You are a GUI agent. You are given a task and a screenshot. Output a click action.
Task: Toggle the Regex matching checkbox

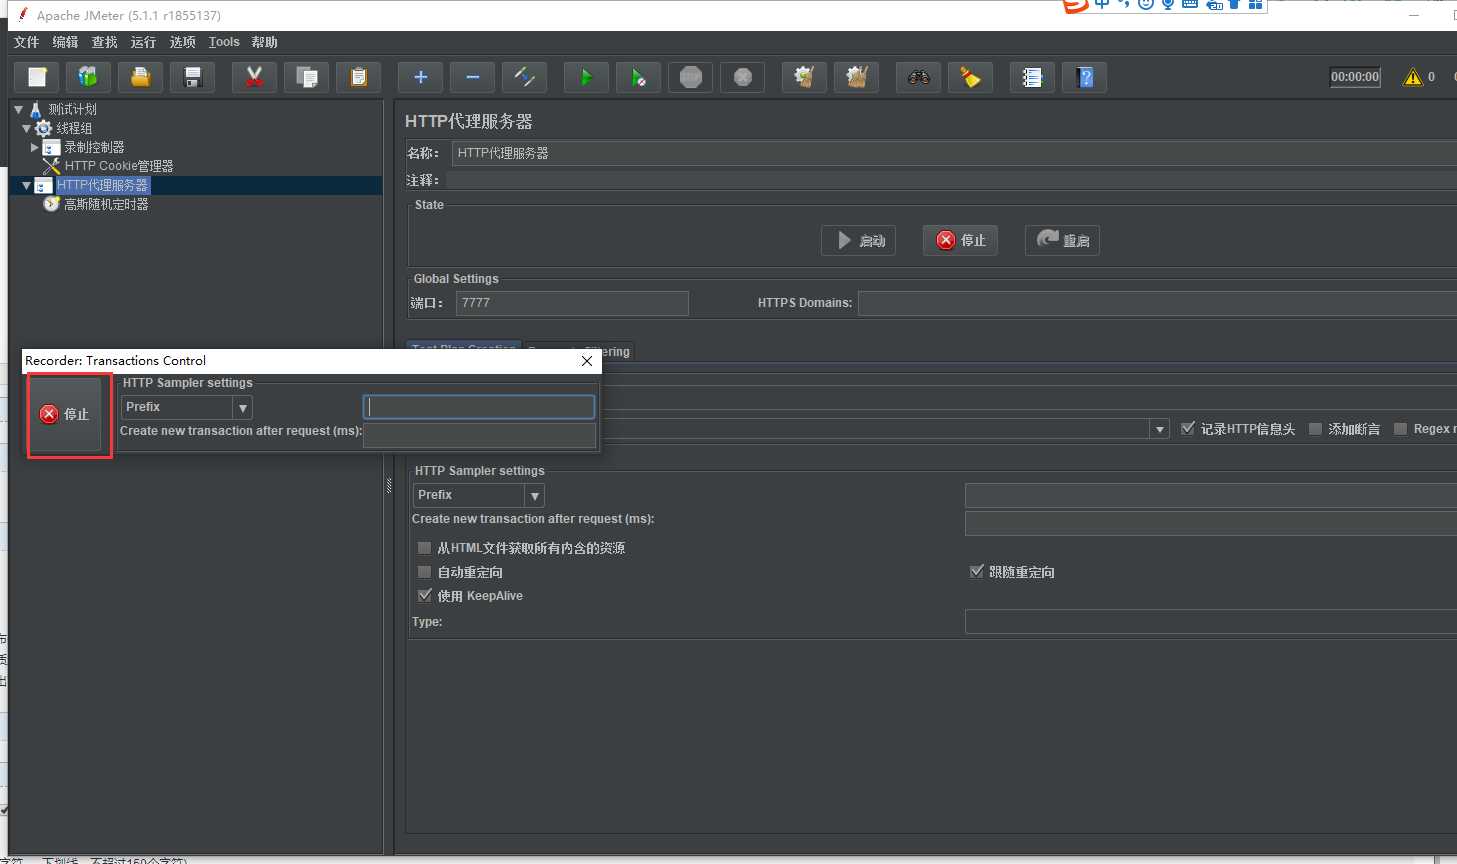click(1401, 428)
